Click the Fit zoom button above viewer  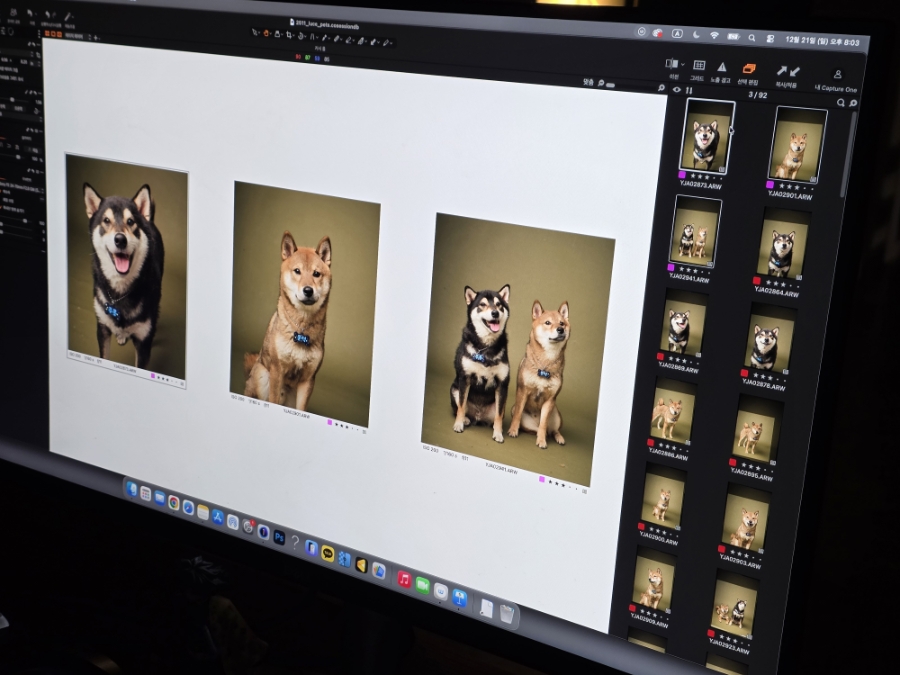(x=588, y=82)
